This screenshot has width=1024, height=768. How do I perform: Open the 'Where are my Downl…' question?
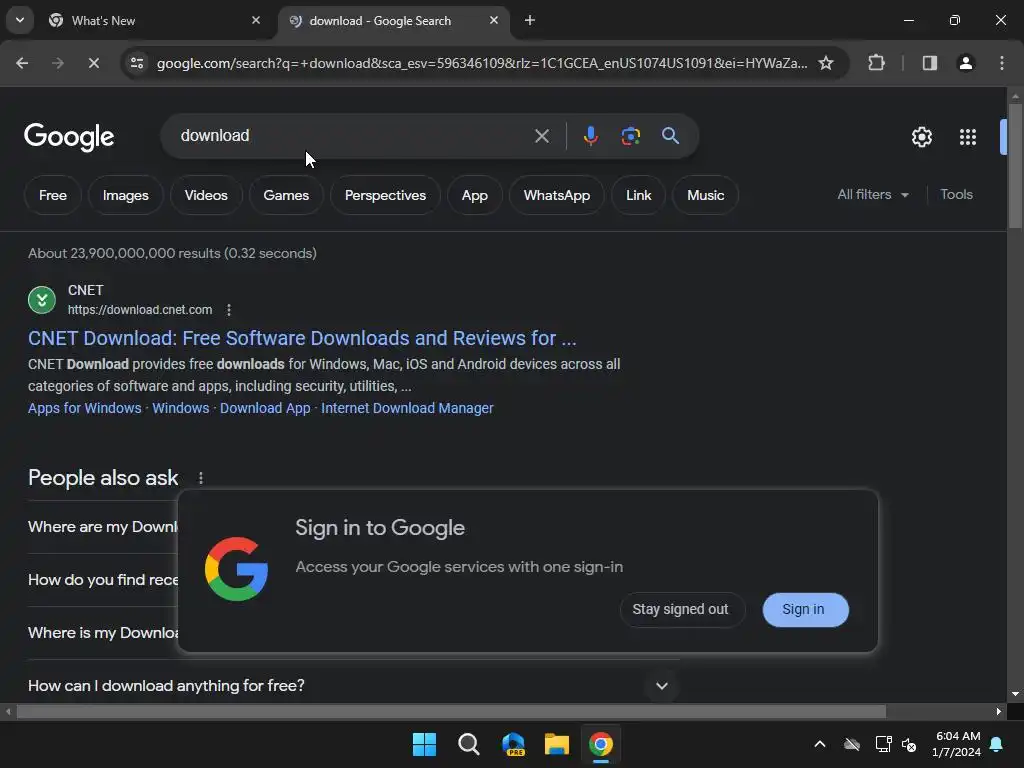pos(103,527)
